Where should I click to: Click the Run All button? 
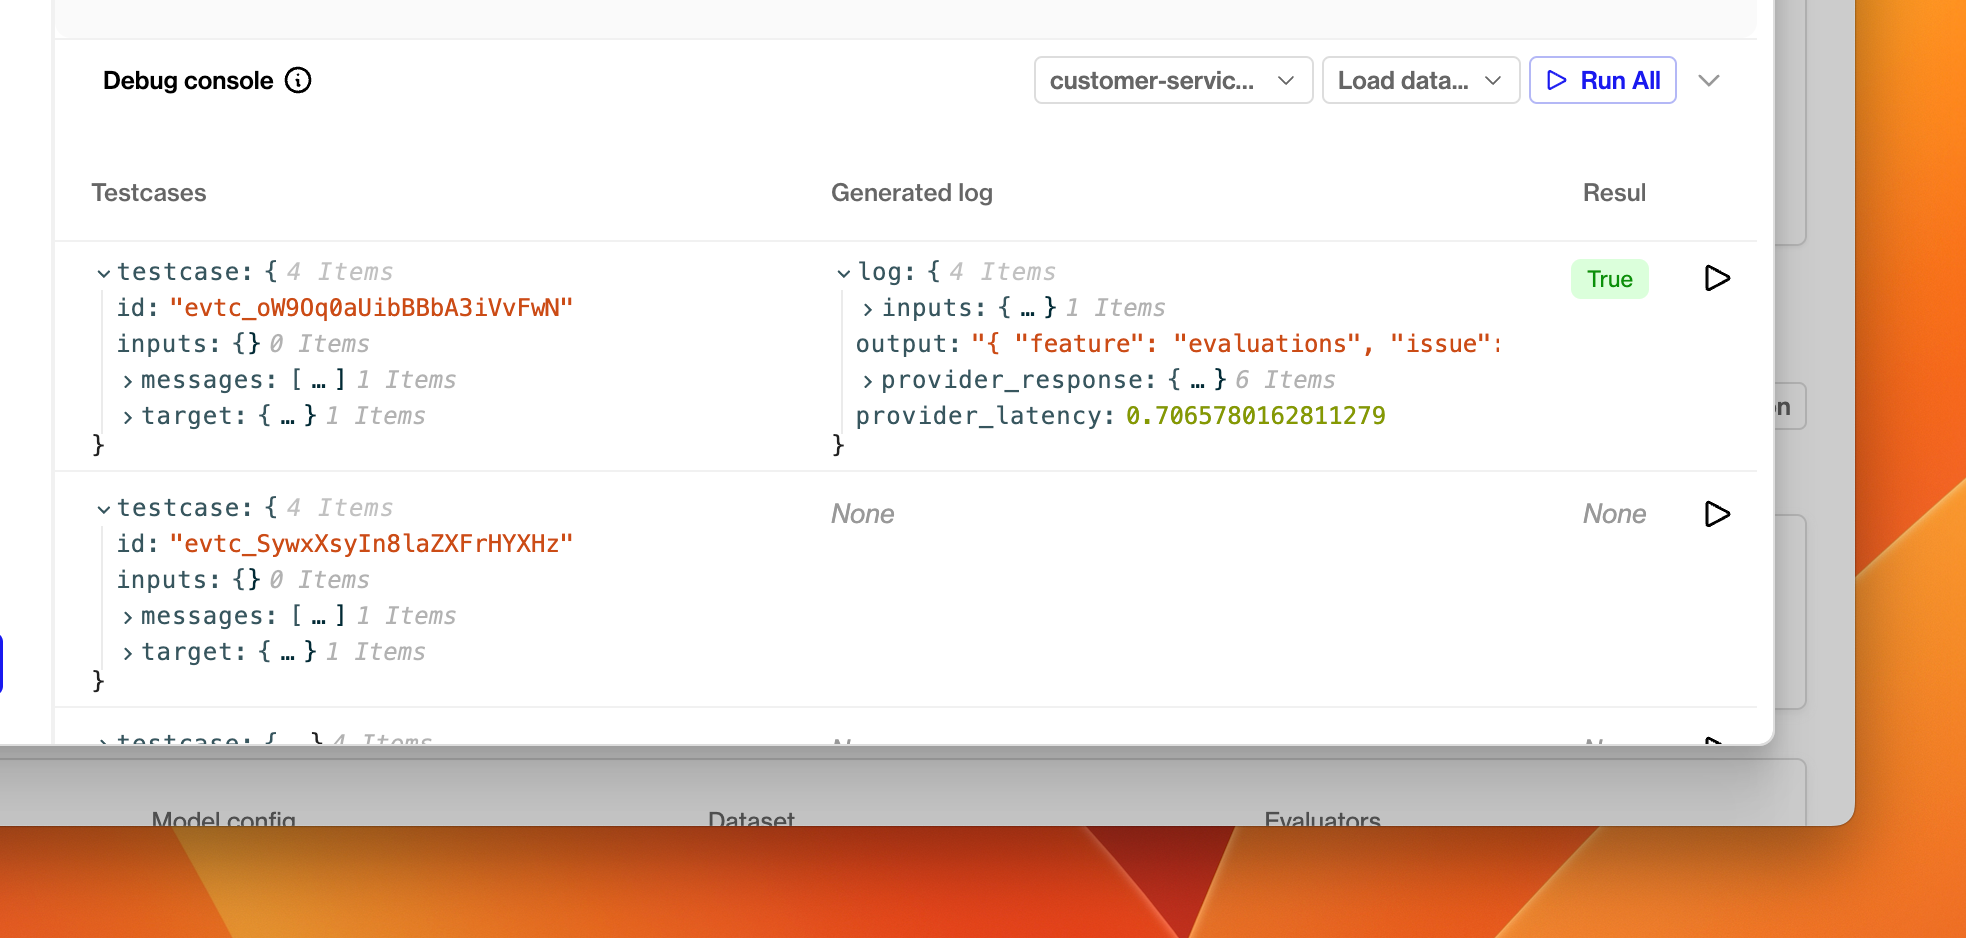pyautogui.click(x=1603, y=80)
